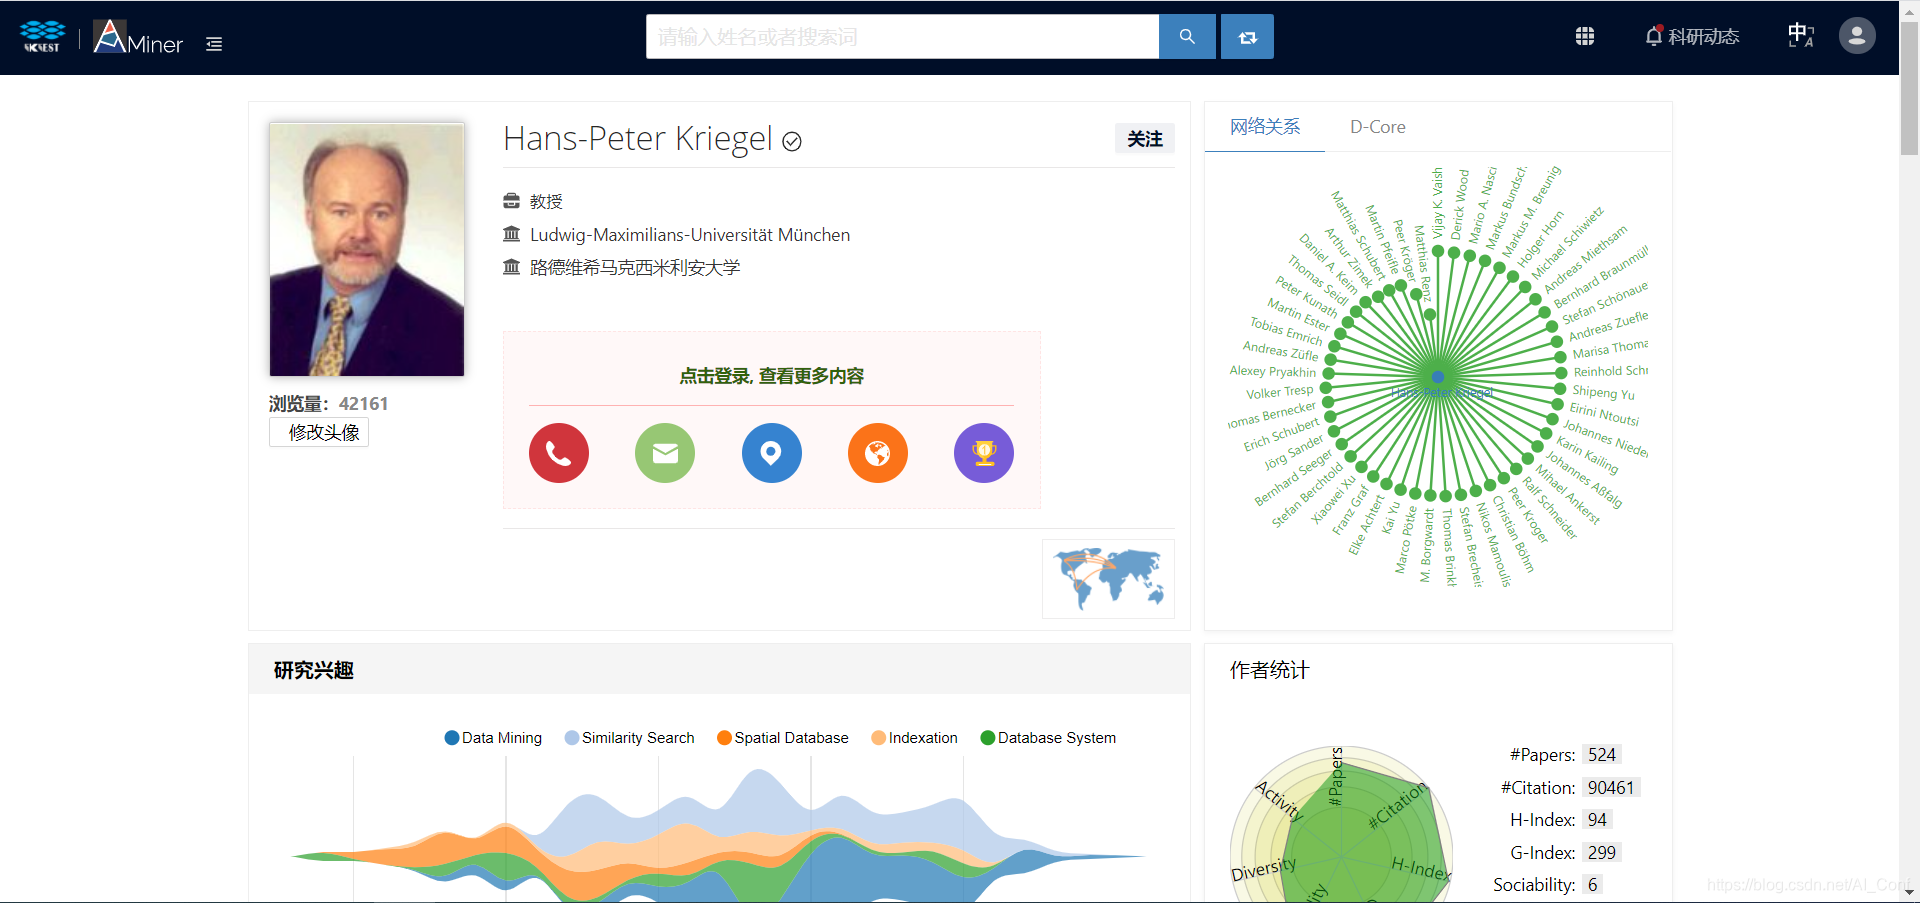Open the user account avatar
This screenshot has width=1920, height=903.
(1857, 36)
